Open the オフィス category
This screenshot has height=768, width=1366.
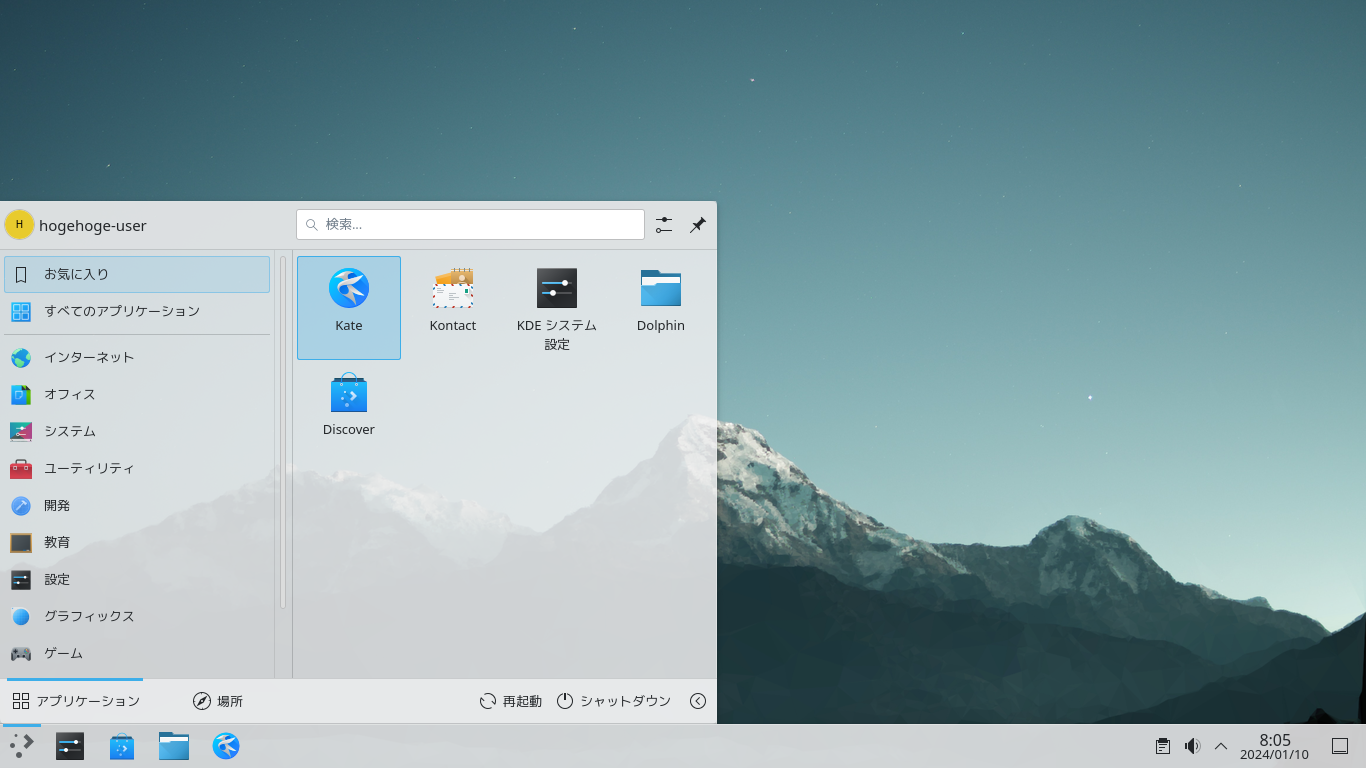137,394
